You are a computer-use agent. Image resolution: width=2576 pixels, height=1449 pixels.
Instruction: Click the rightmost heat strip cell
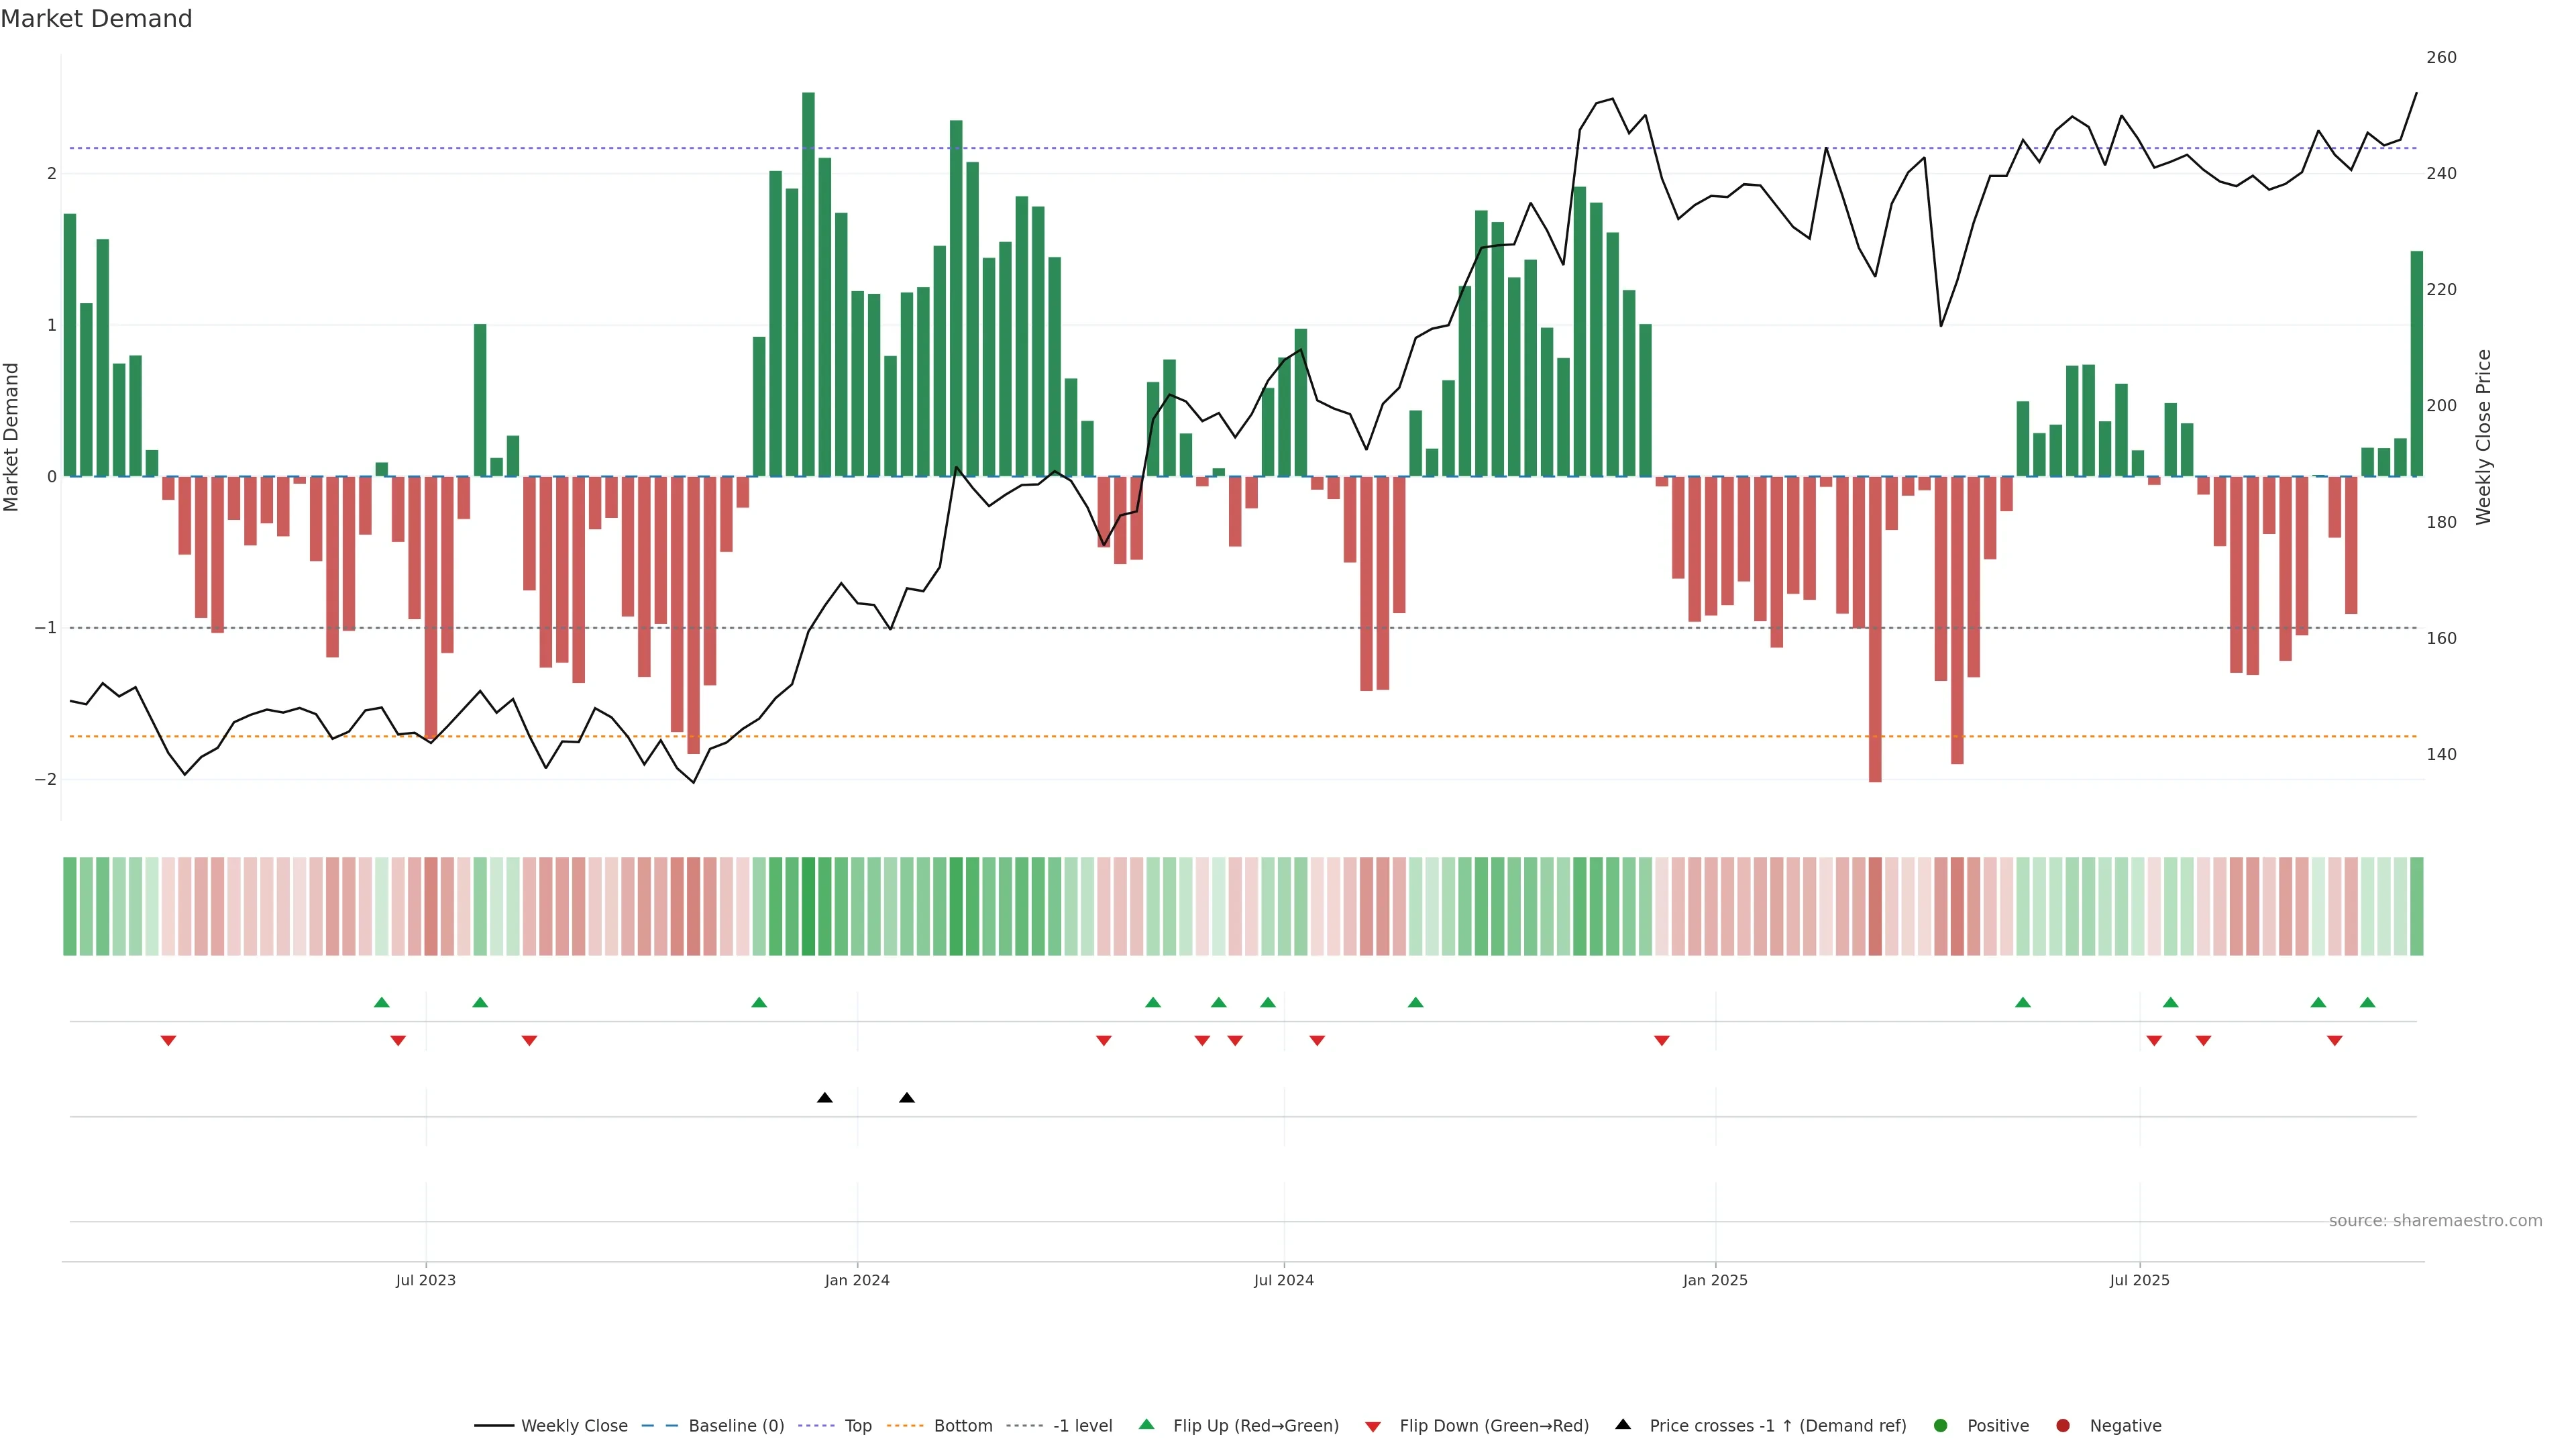click(2416, 906)
